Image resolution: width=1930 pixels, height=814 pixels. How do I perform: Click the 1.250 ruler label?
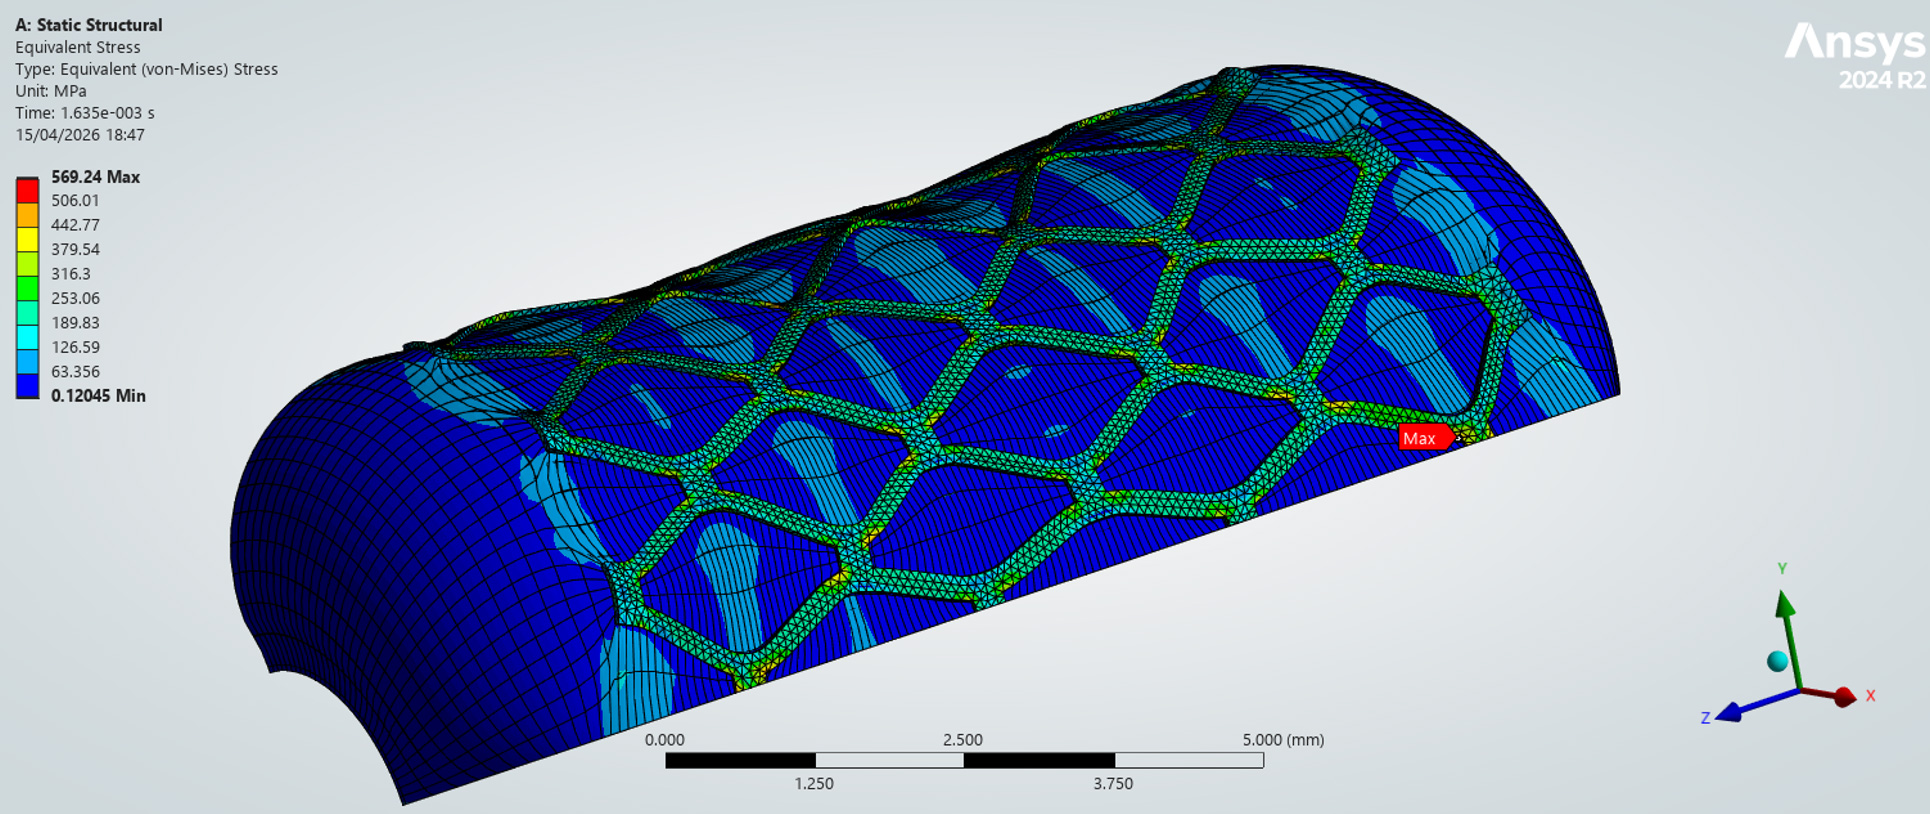tap(814, 783)
